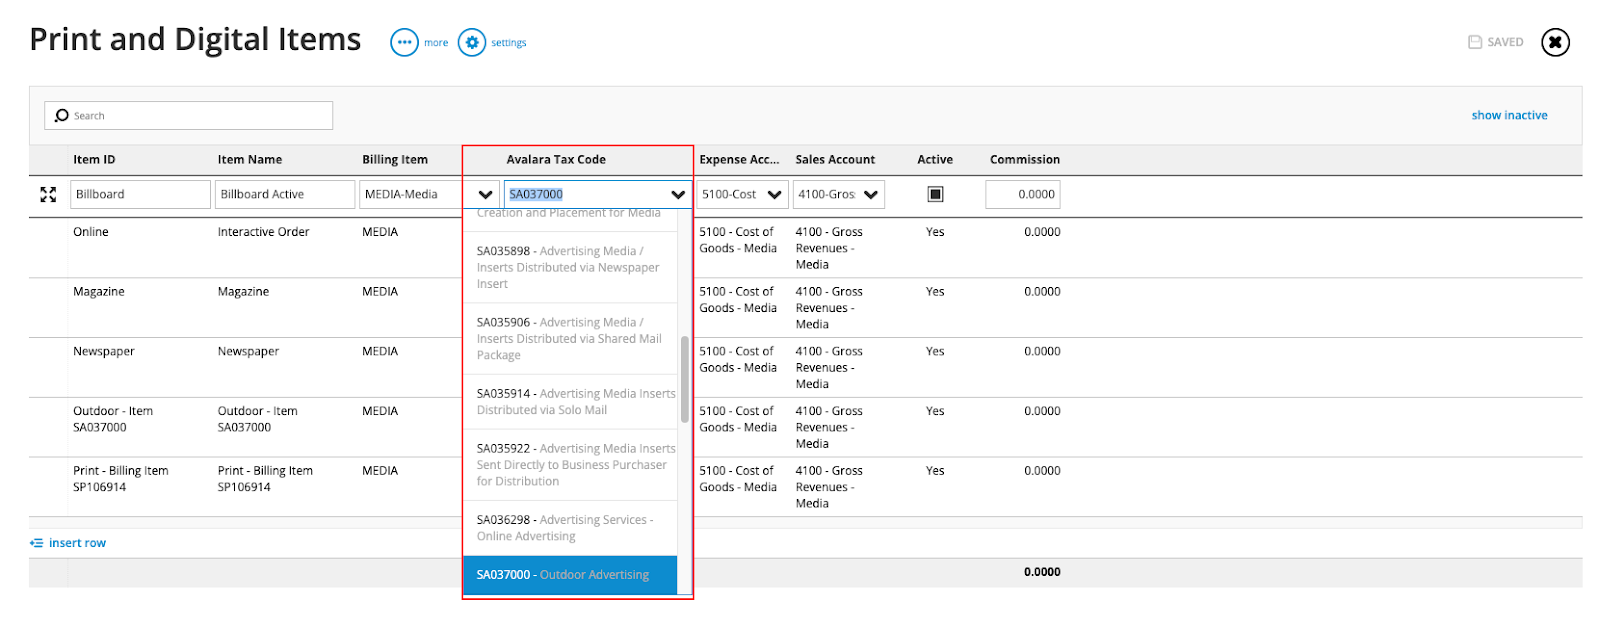Open the 5100-Cost expense account dropdown
The width and height of the screenshot is (1600, 627).
coord(774,195)
